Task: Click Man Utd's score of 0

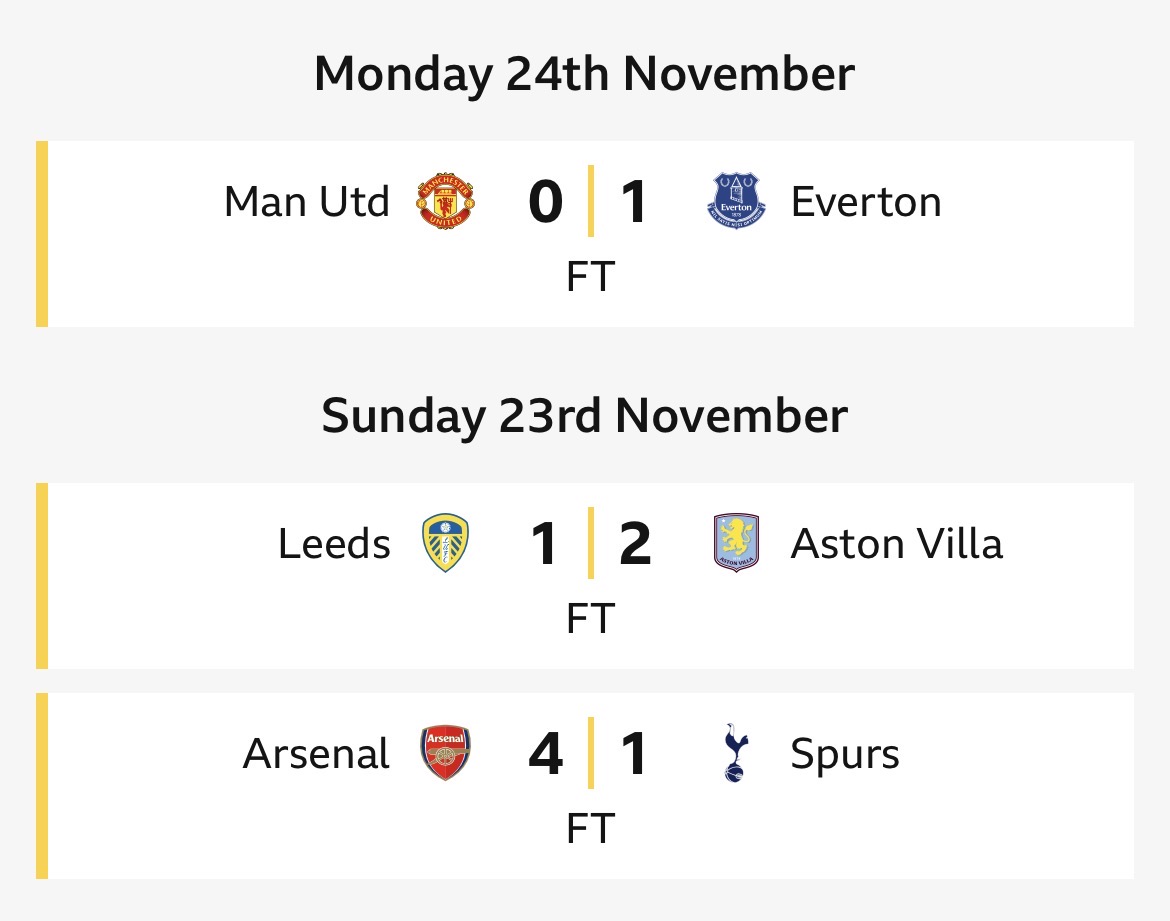Action: click(x=545, y=202)
